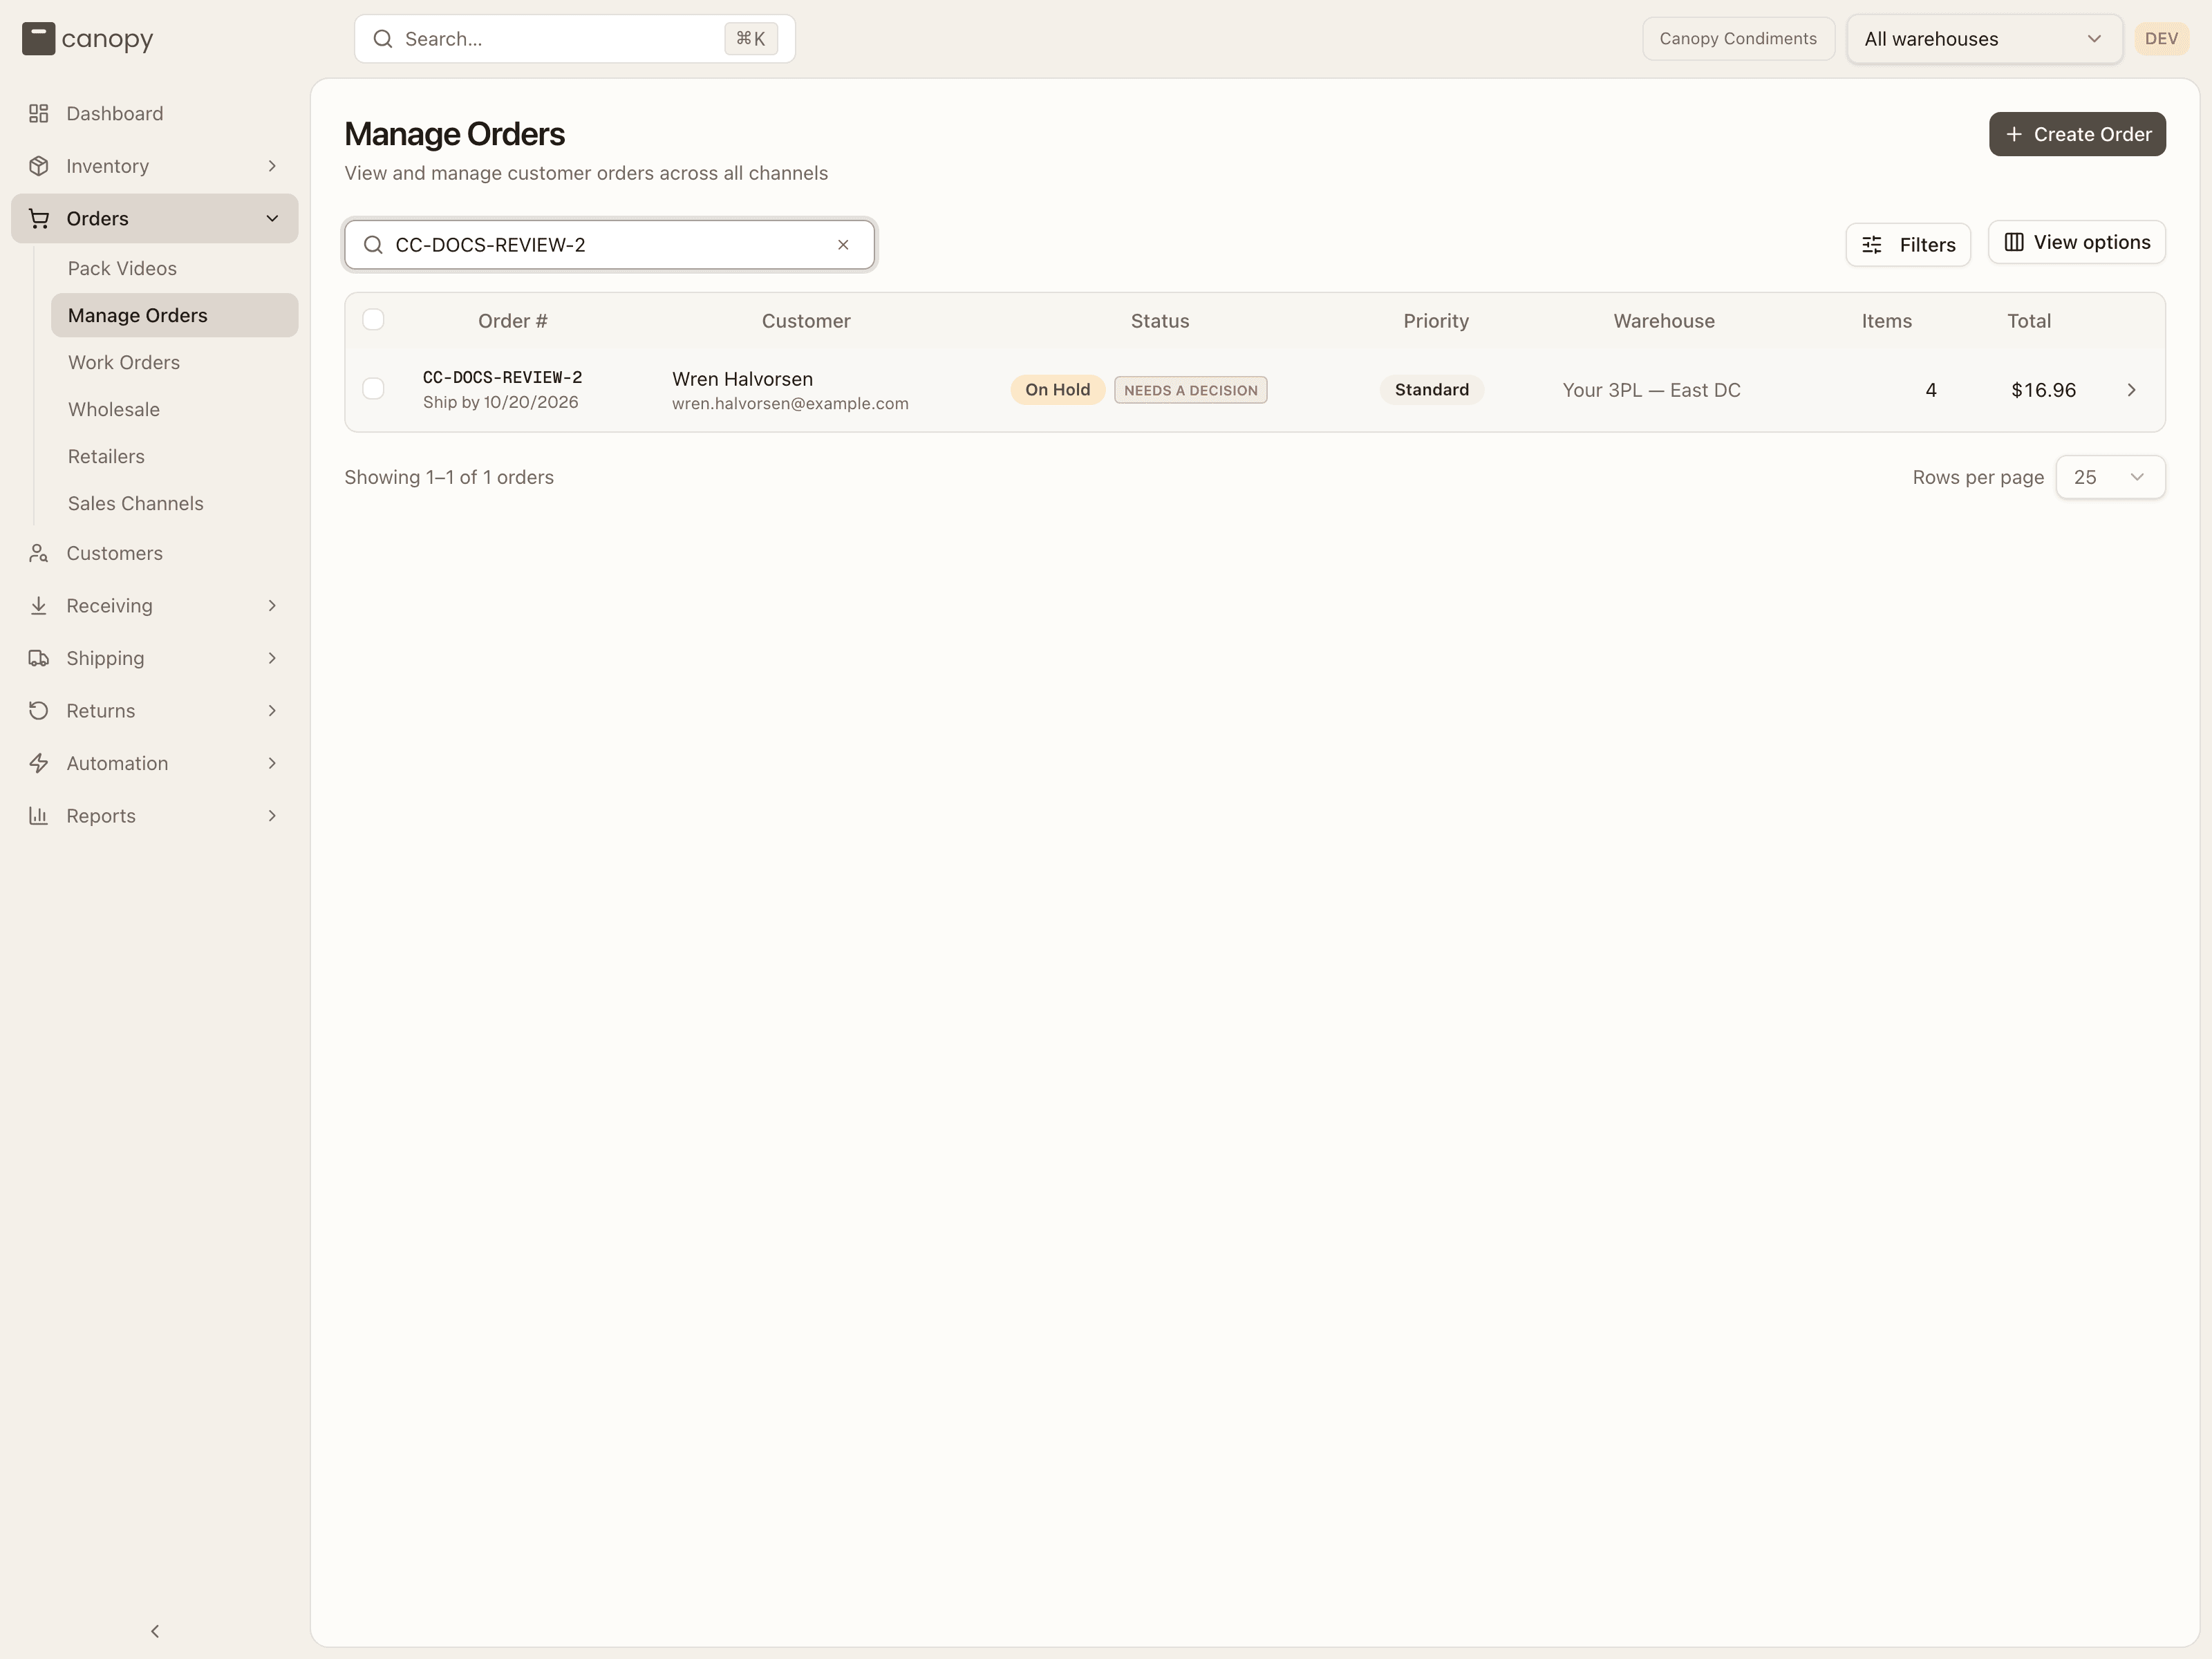Click the Receiving download icon
The image size is (2212, 1659).
pyautogui.click(x=39, y=606)
